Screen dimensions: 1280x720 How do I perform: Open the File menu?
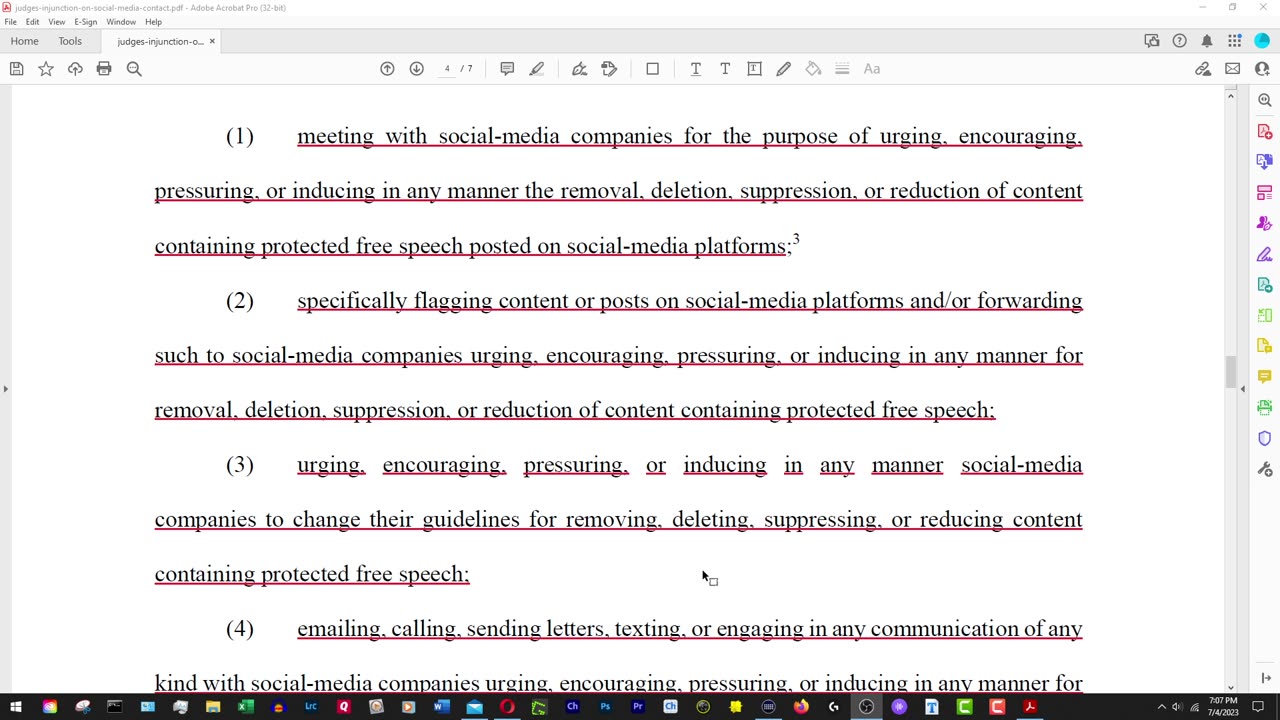pos(10,22)
